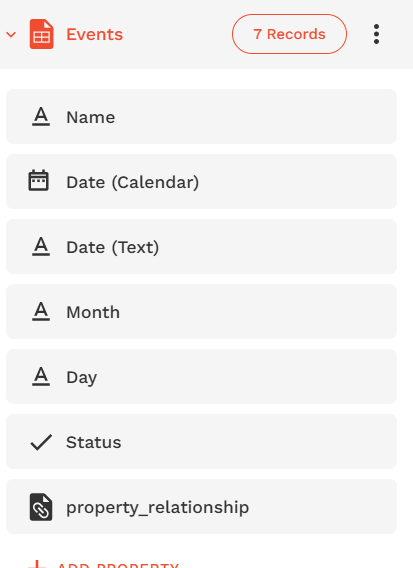Click the text type icon for Month
Screen dimensions: 413x568
(x=41, y=312)
